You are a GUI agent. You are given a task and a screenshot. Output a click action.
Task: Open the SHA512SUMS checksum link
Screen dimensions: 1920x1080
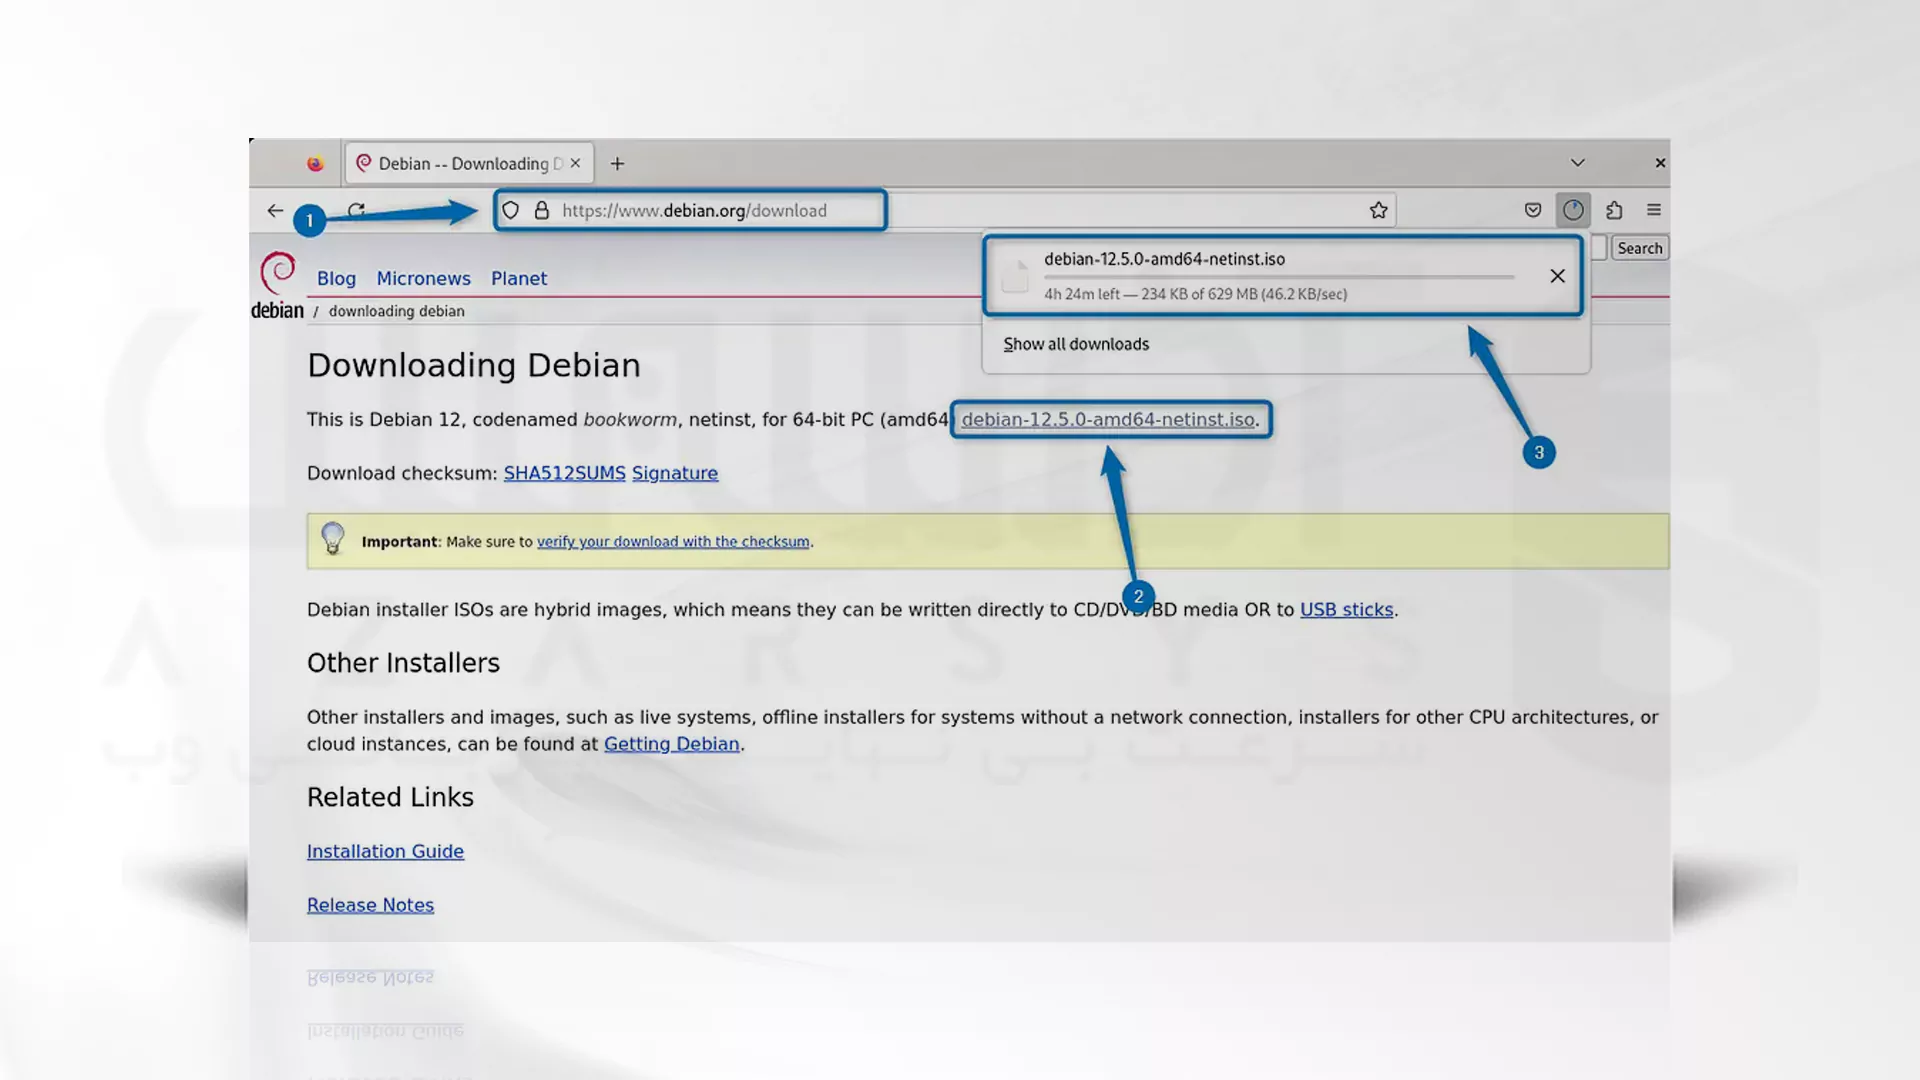[564, 473]
